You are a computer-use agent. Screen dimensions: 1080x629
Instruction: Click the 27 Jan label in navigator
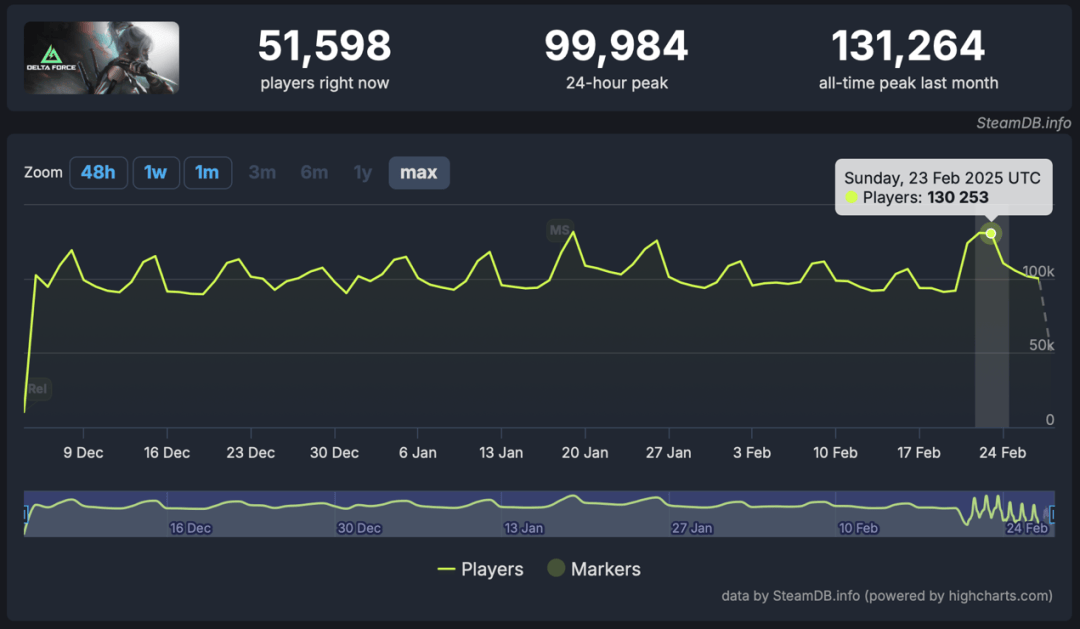click(x=692, y=528)
